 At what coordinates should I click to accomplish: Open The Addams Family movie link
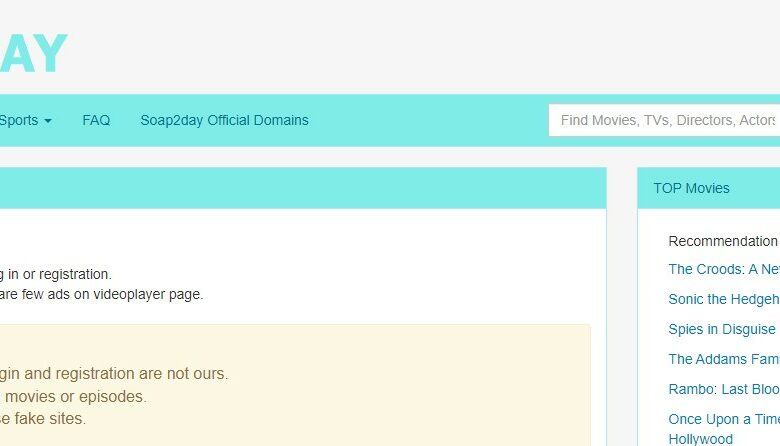click(x=724, y=359)
